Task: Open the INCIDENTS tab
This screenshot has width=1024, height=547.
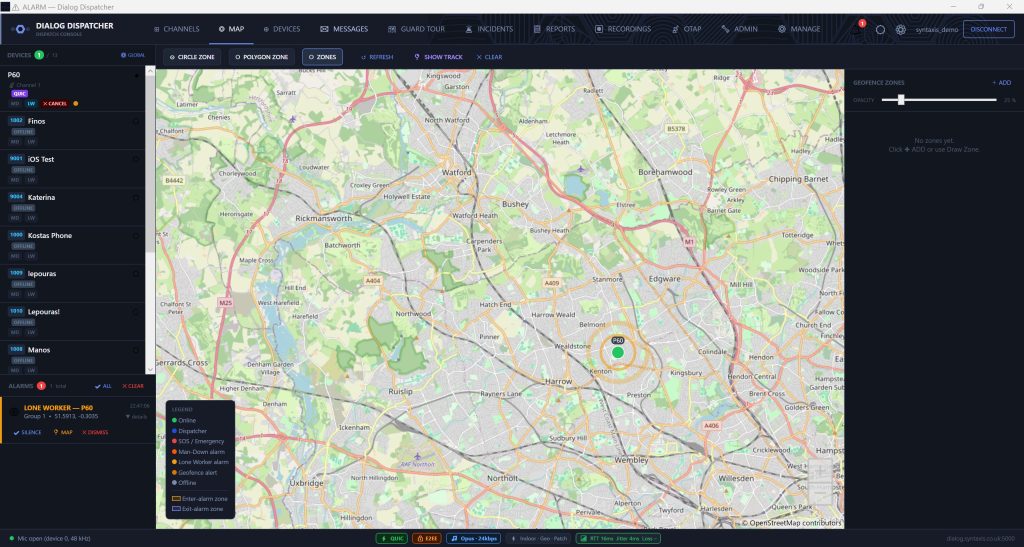Action: (488, 29)
